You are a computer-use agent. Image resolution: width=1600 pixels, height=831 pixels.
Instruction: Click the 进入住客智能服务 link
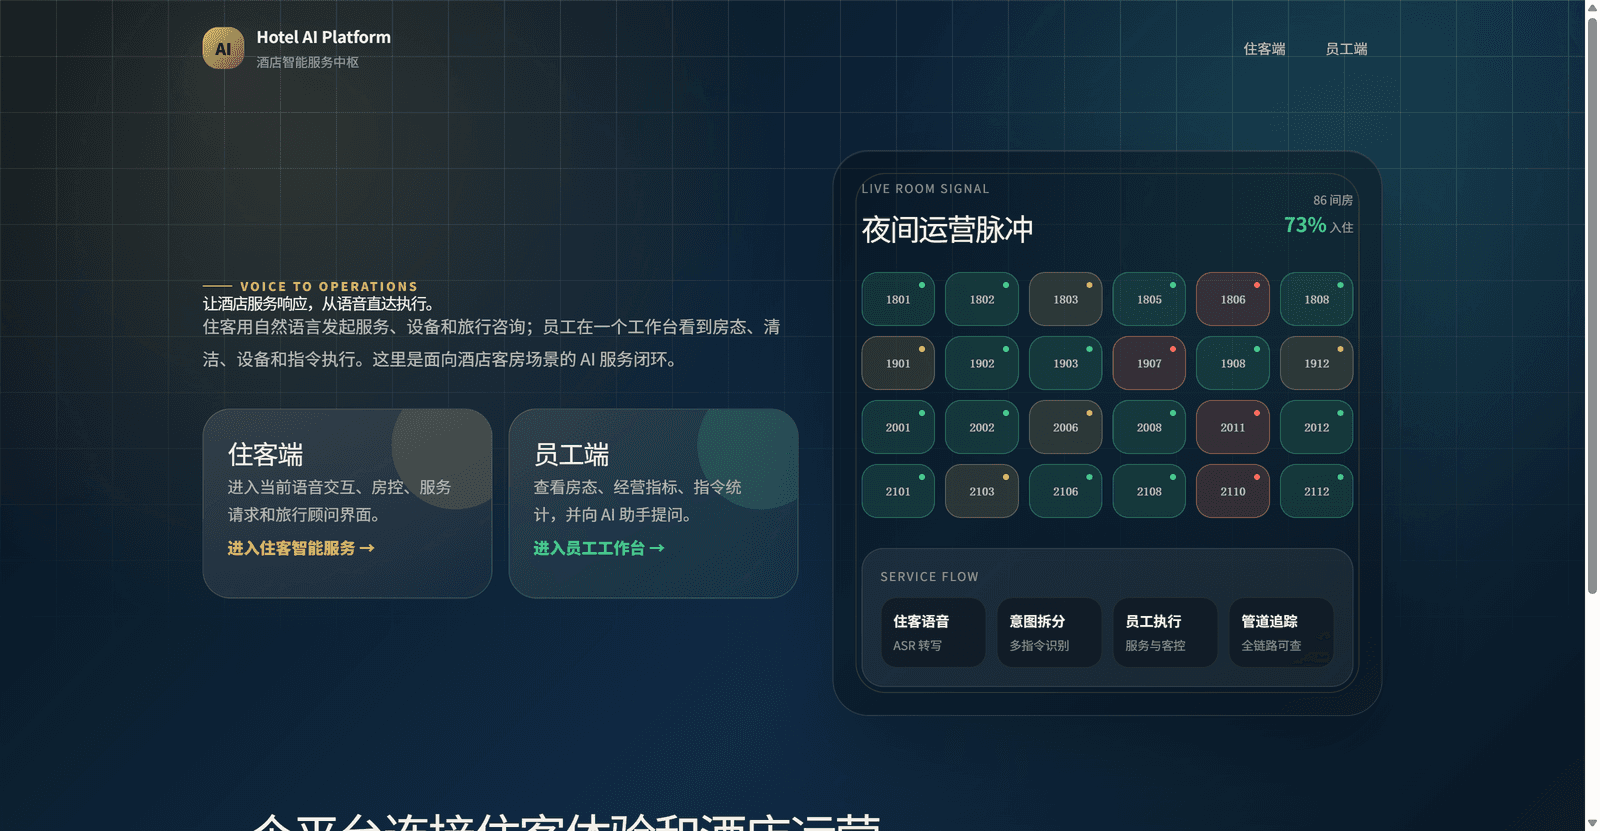(300, 548)
